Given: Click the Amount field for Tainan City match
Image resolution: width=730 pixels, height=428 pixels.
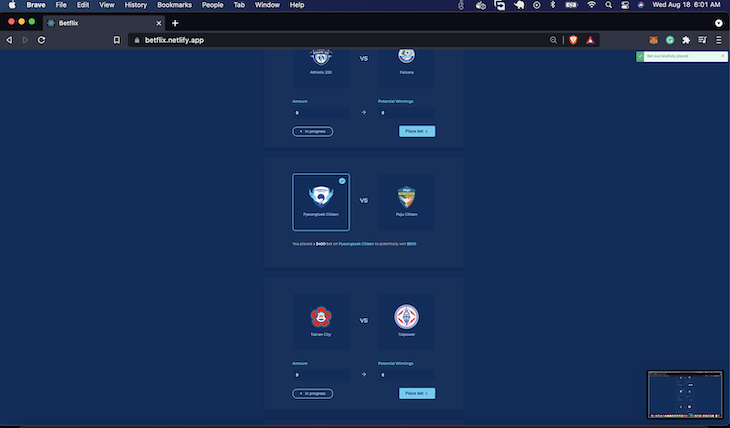Looking at the screenshot, I should pos(321,375).
